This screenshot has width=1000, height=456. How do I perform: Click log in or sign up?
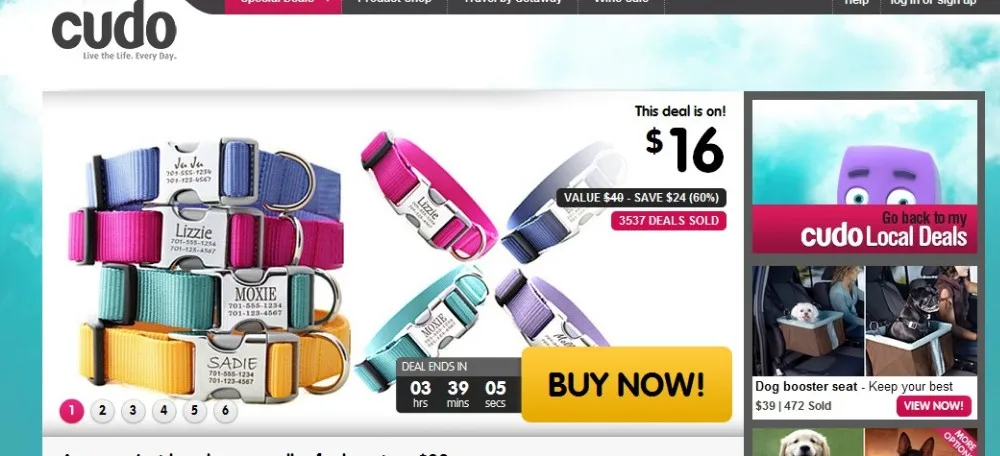[933, 4]
